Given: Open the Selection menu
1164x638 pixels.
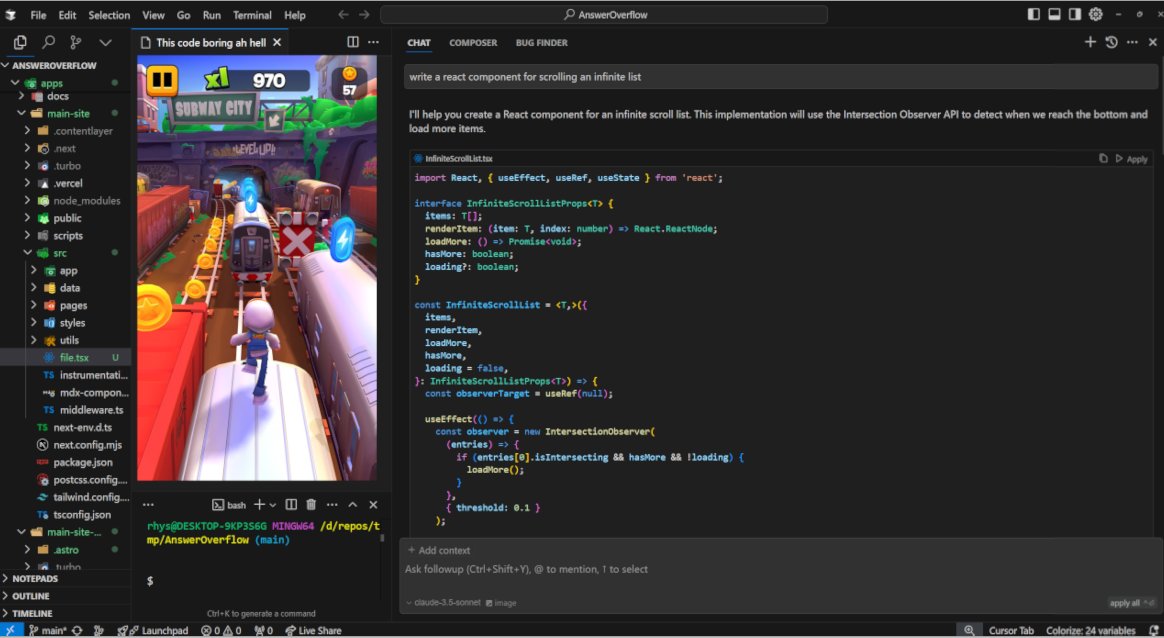Looking at the screenshot, I should click(109, 15).
